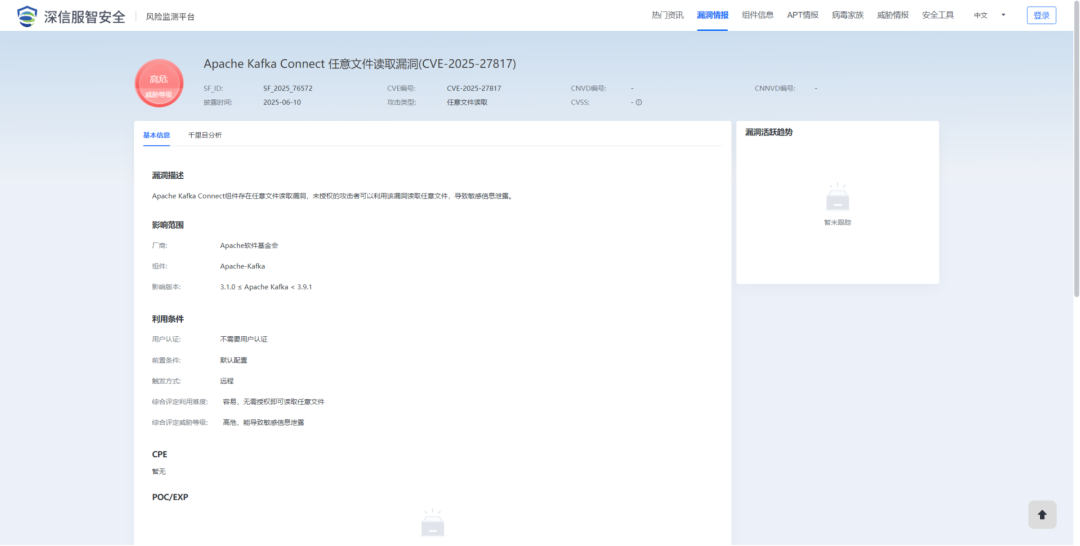
Task: Click the 远程 trigger method value
Action: pyautogui.click(x=227, y=381)
